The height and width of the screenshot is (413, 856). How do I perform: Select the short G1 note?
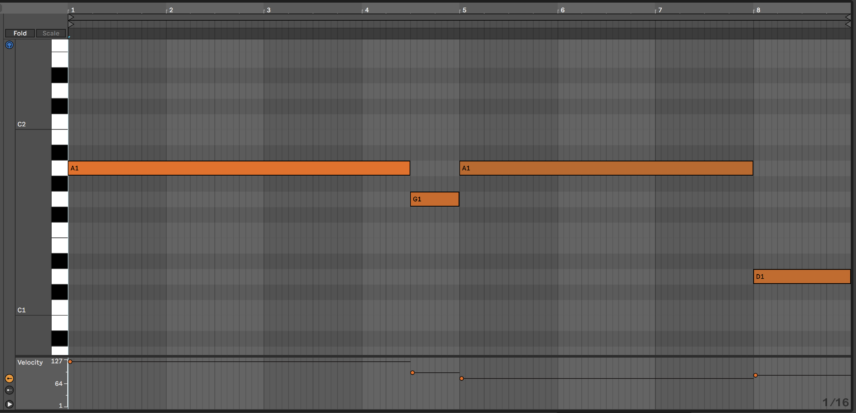tap(435, 199)
